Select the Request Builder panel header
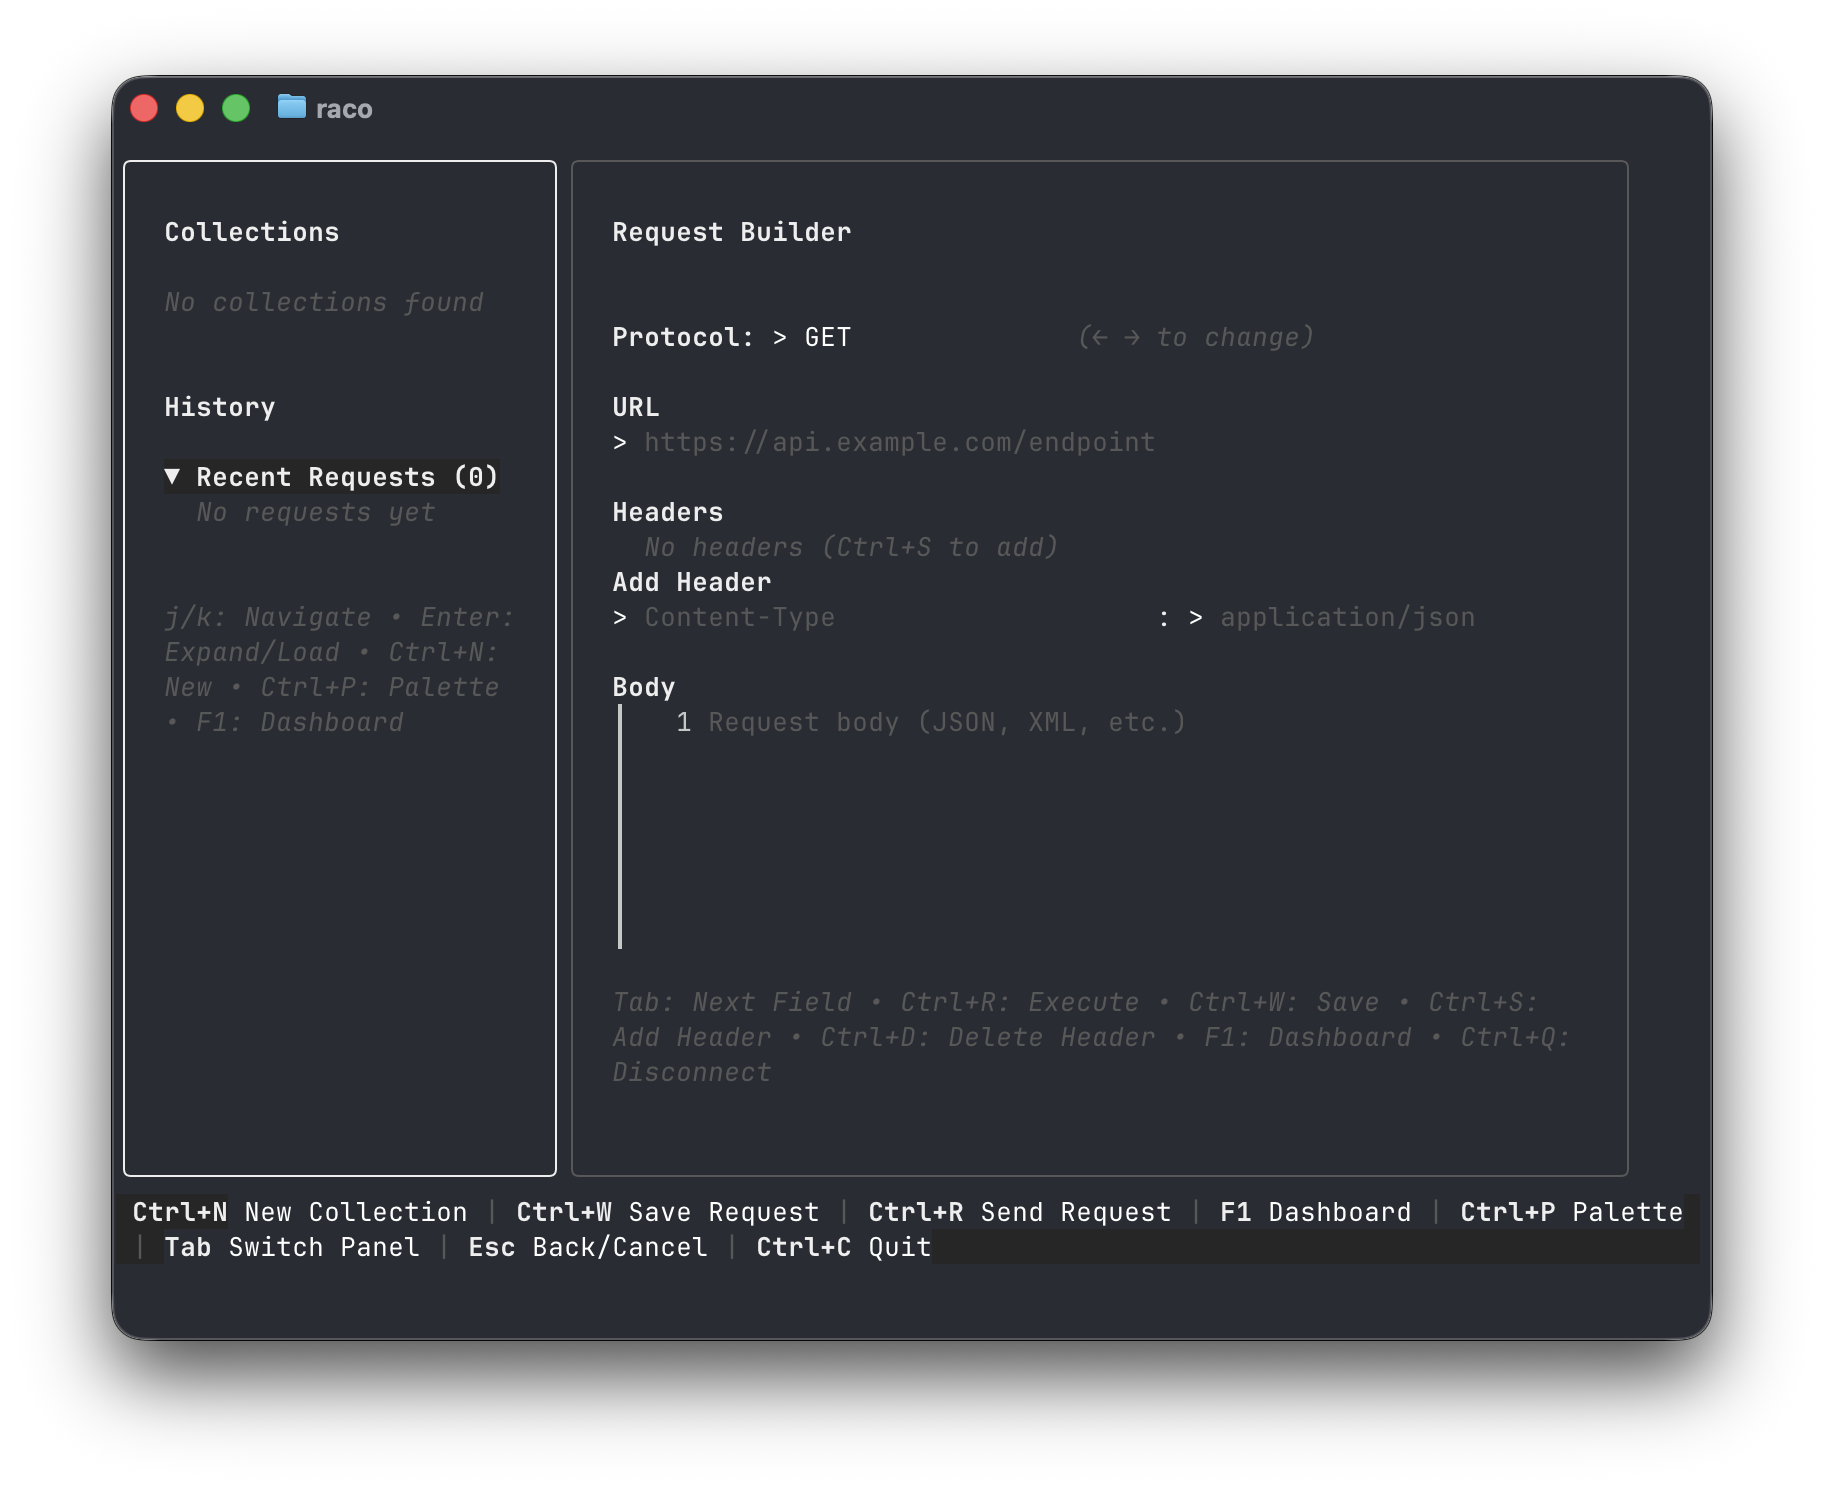Screen dimensions: 1824x1488 pyautogui.click(x=731, y=231)
